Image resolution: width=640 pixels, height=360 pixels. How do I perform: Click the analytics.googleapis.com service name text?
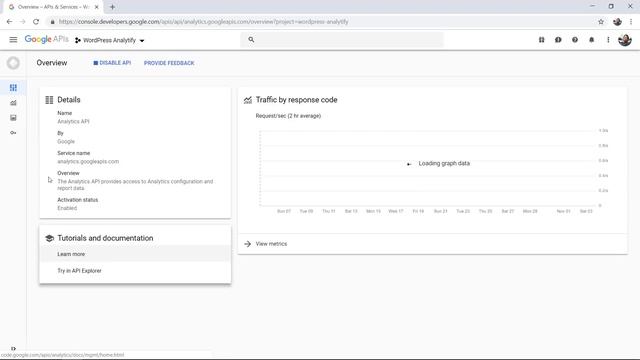point(88,162)
